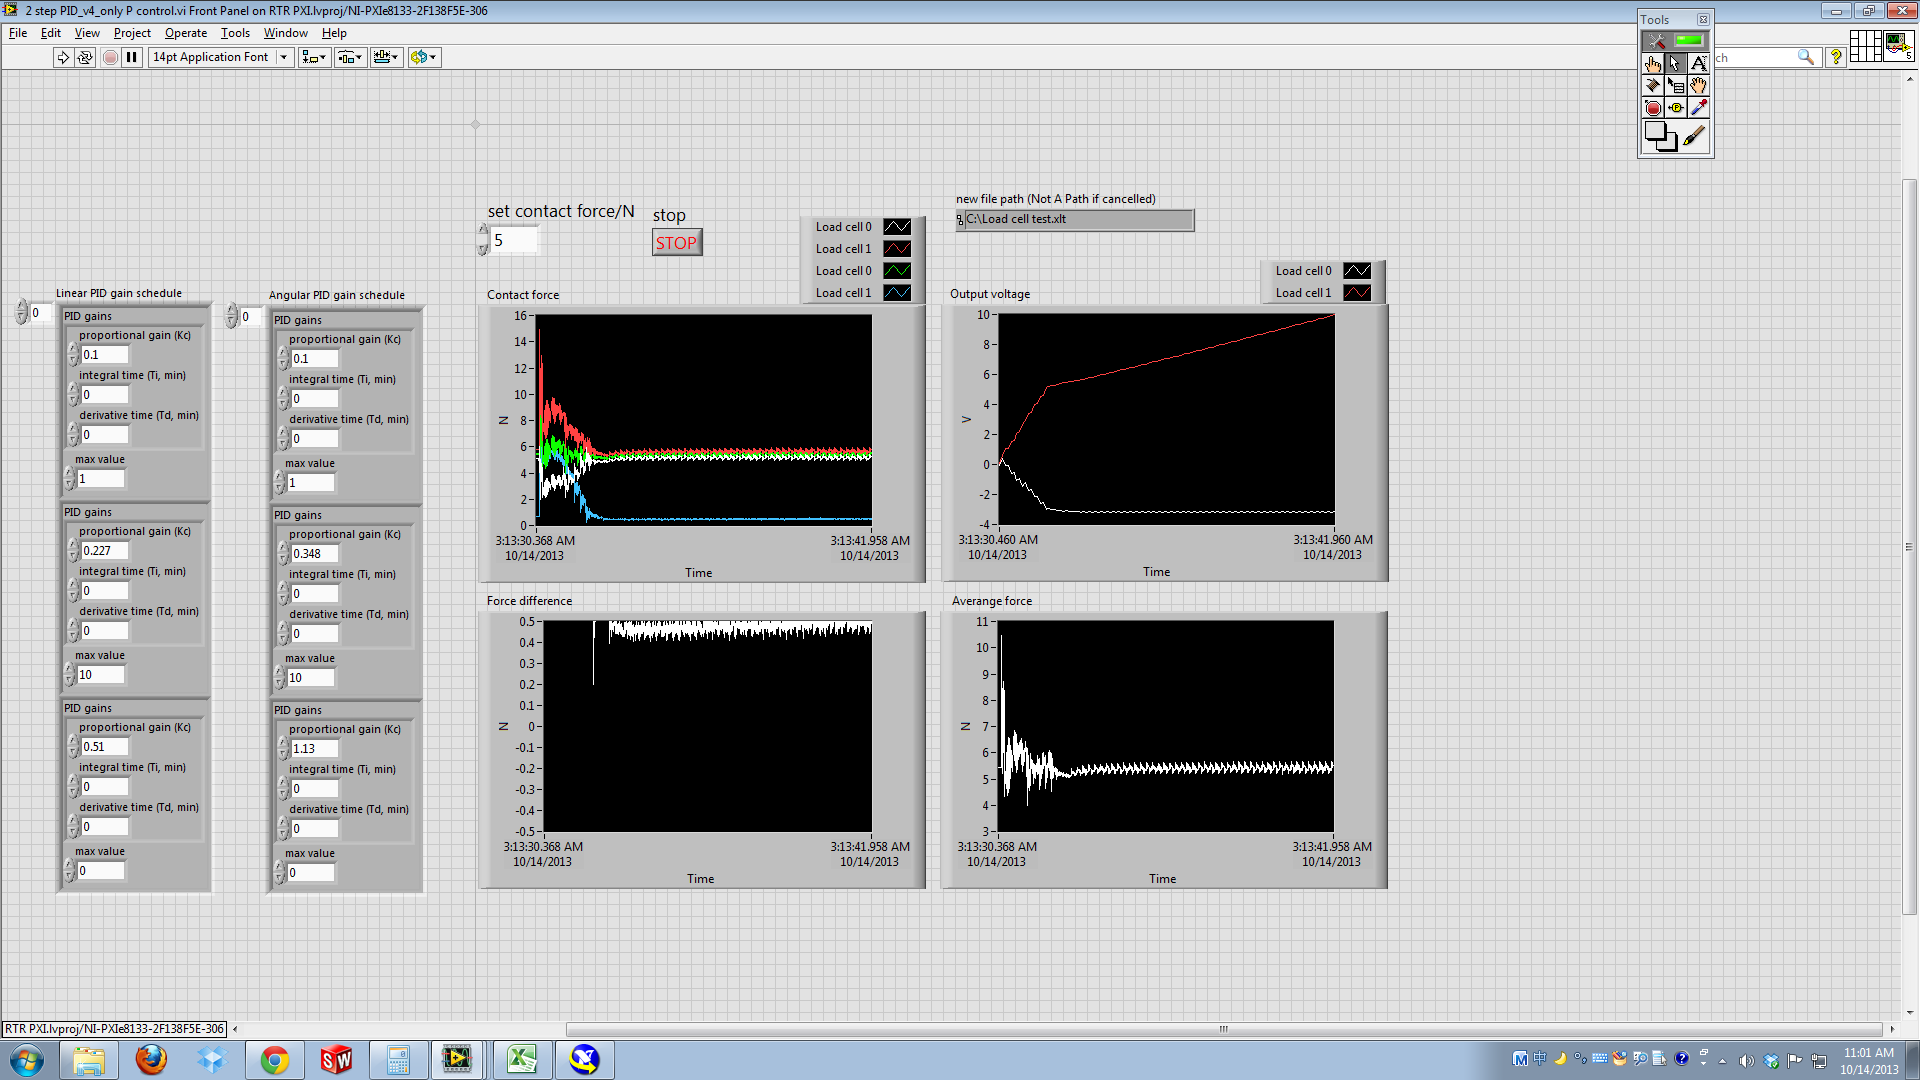Open the Operate menu
Image resolution: width=1920 pixels, height=1080 pixels.
[x=186, y=33]
